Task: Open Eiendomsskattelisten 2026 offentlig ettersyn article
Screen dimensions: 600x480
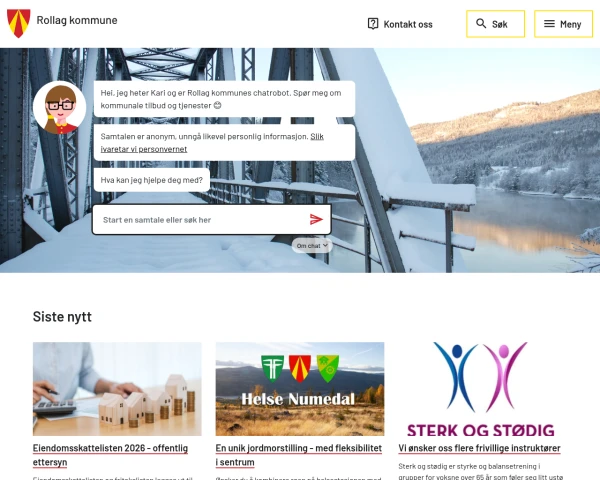Action: point(110,455)
